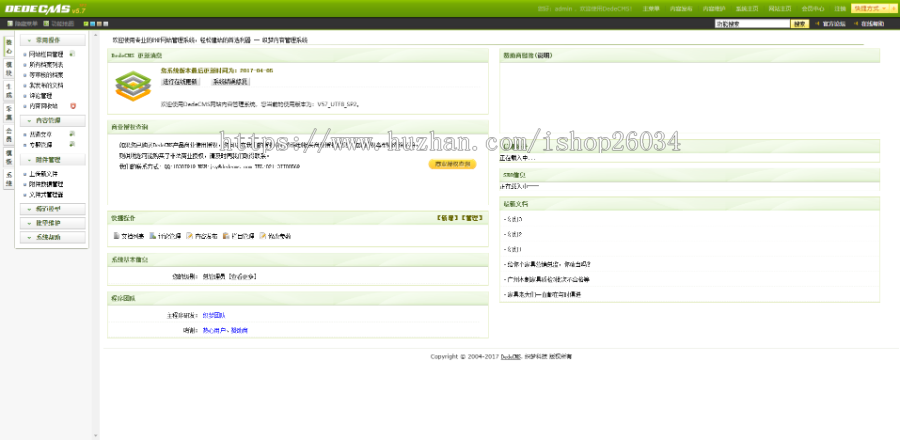900x440 pixels.
Task: Switch to the 核心 vertical tab
Action: click(9, 46)
